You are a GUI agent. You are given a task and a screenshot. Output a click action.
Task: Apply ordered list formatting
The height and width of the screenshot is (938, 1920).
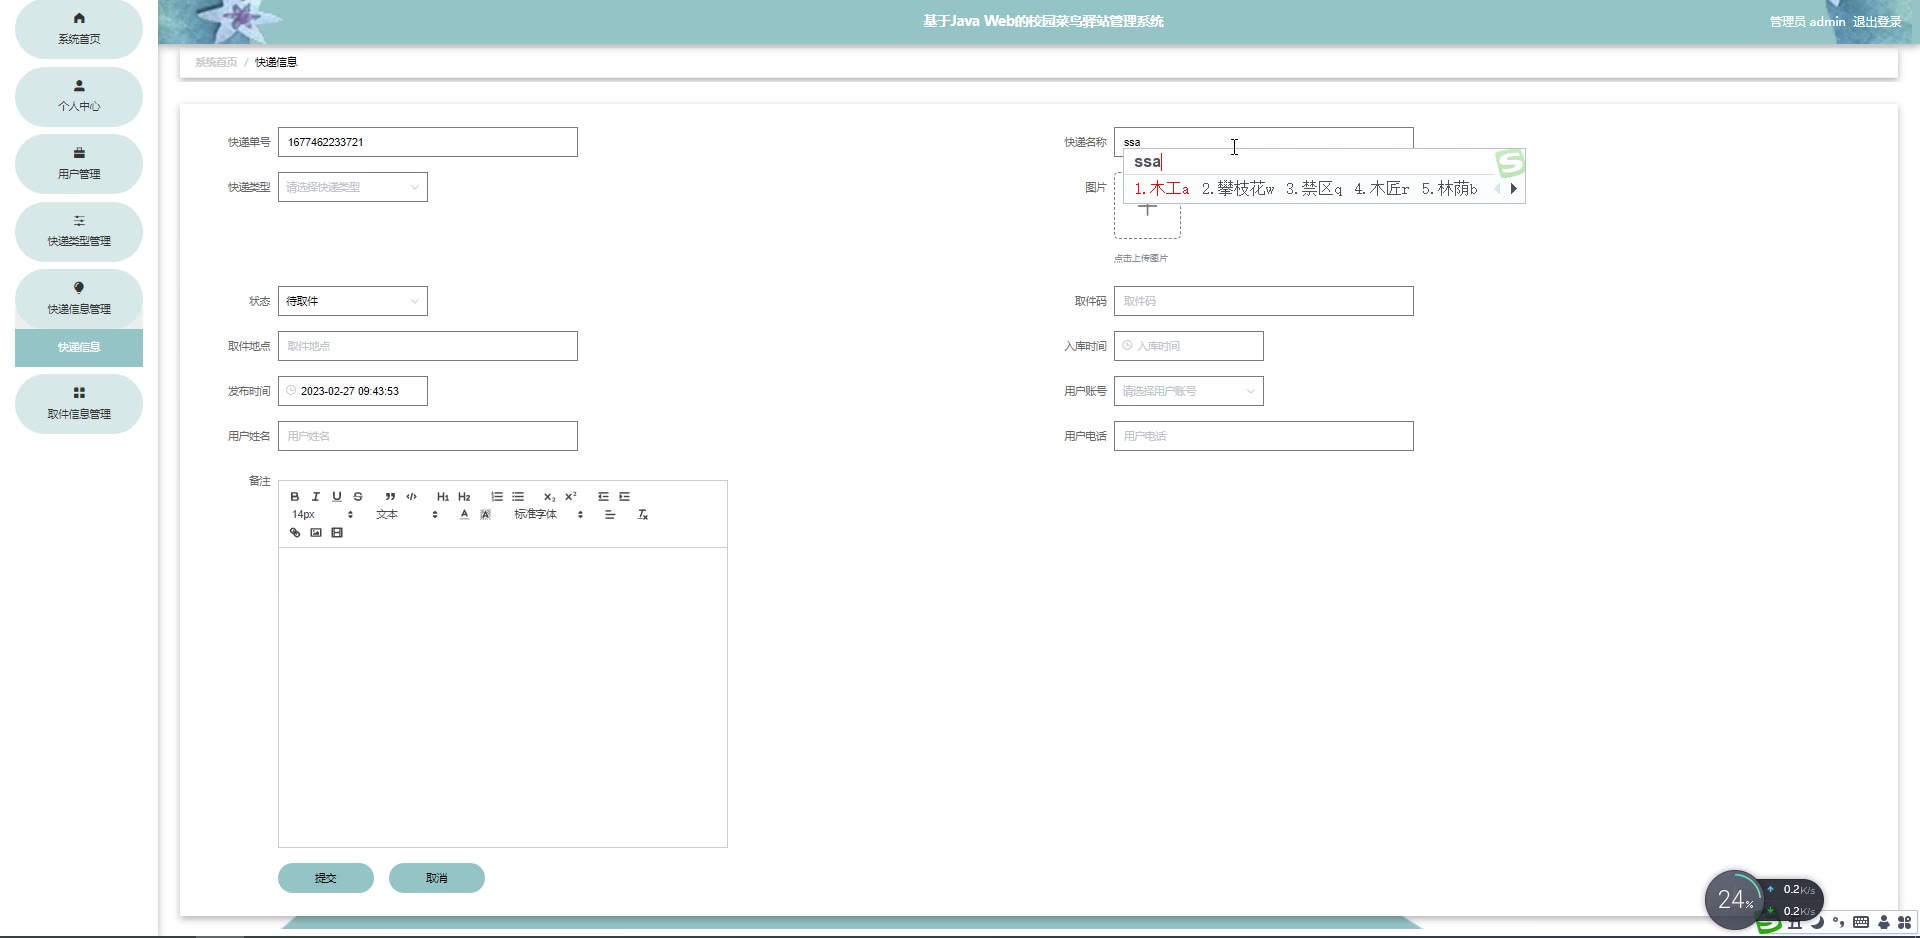pyautogui.click(x=497, y=497)
